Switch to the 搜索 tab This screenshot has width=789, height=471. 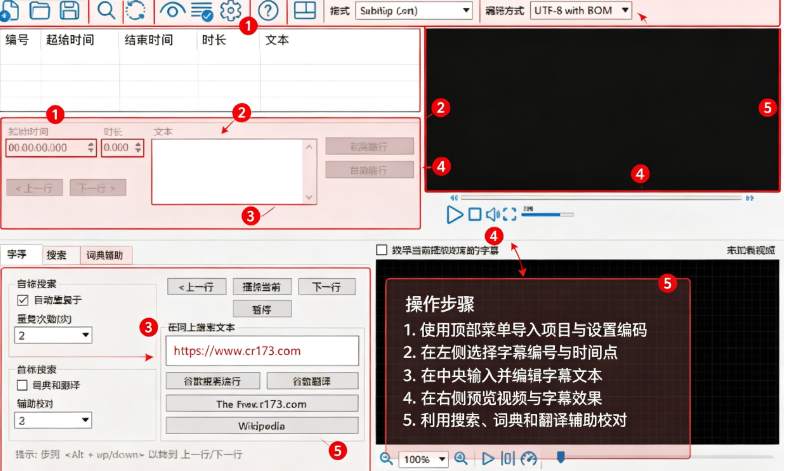click(x=56, y=255)
